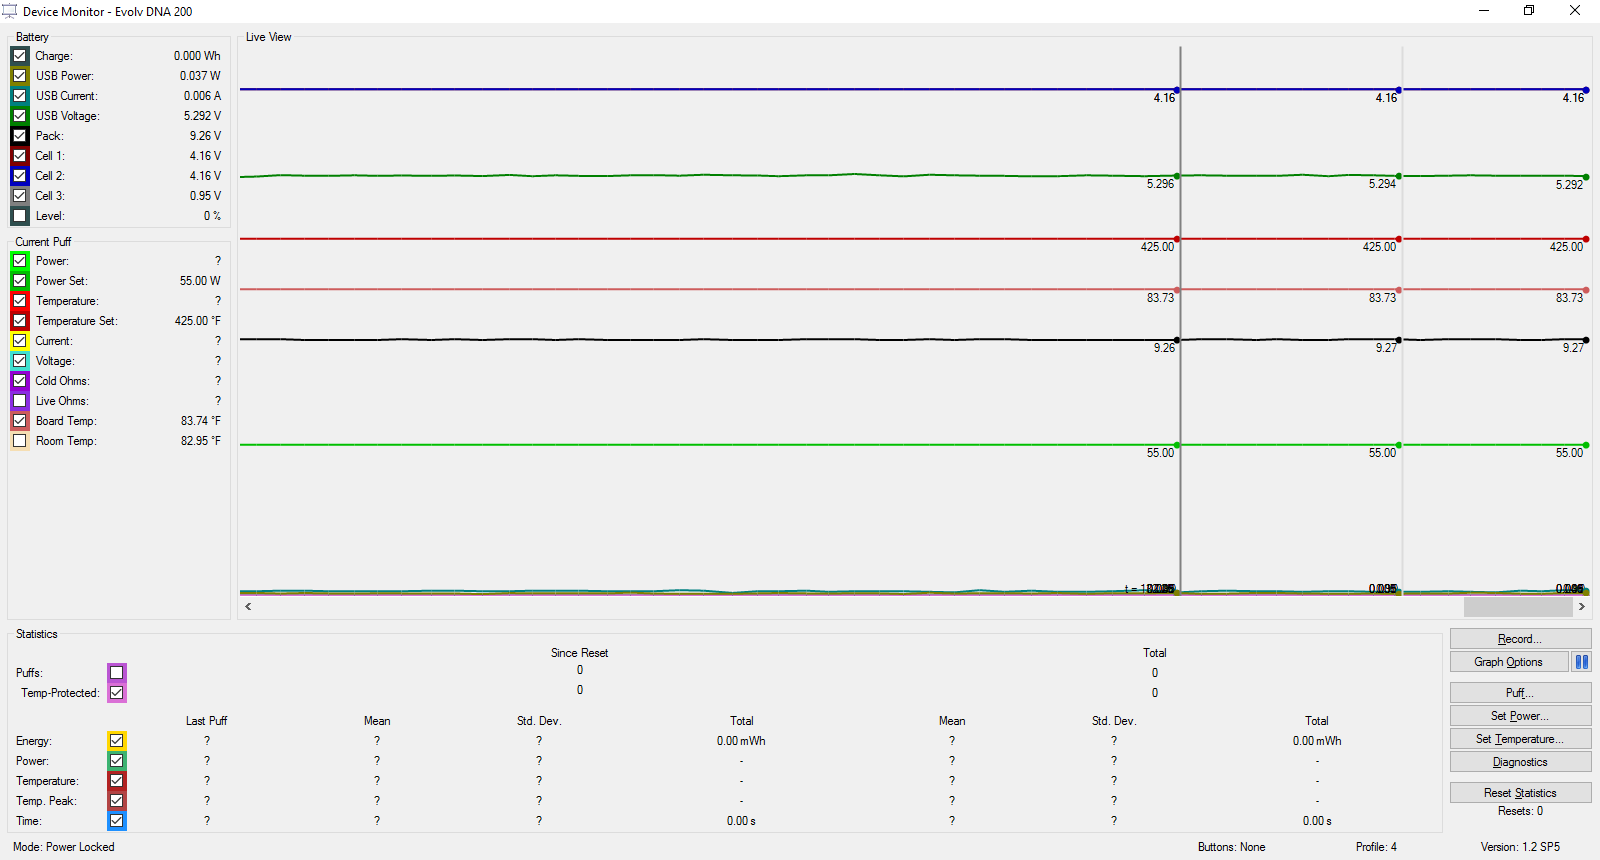The image size is (1600, 860).
Task: Open the Record dialog
Action: 1519,639
